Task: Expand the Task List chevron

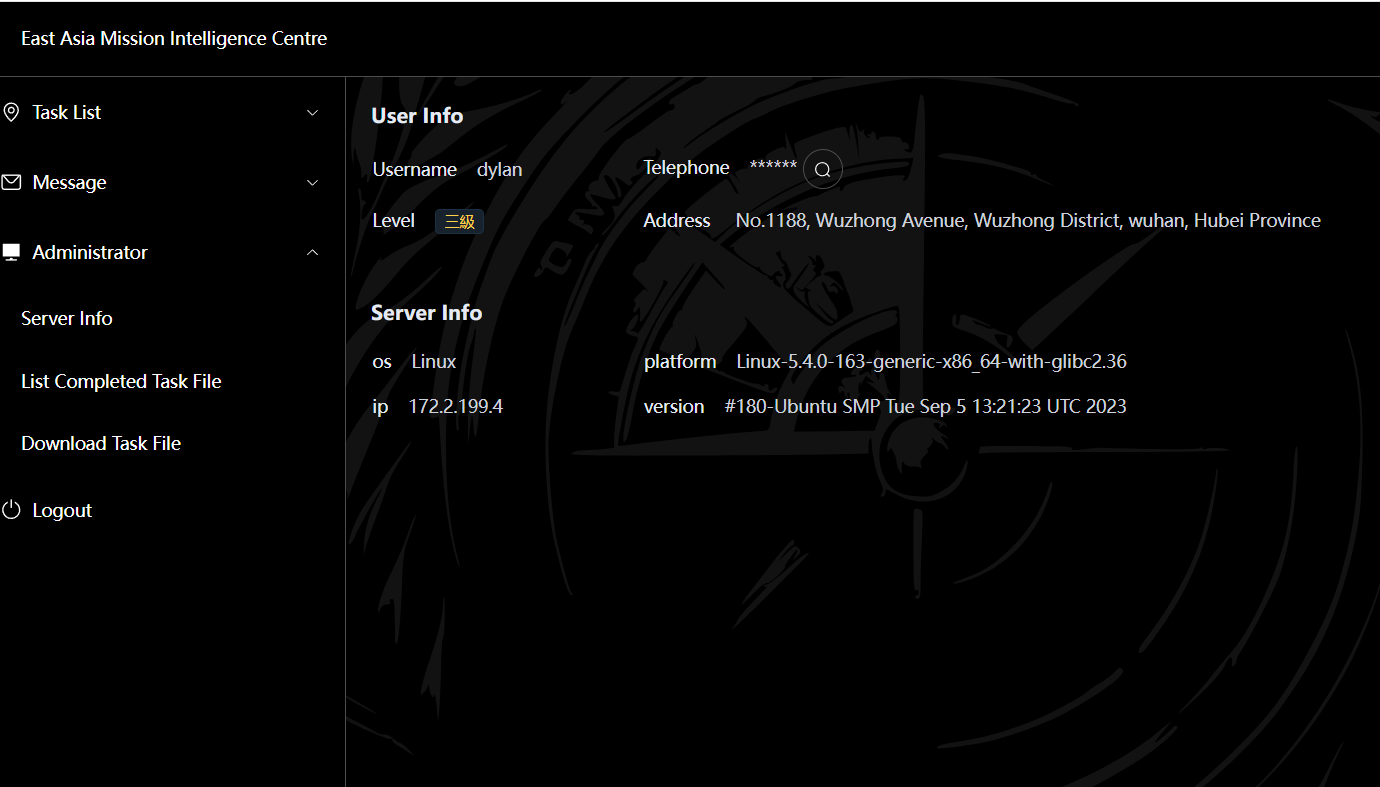Action: (x=312, y=113)
